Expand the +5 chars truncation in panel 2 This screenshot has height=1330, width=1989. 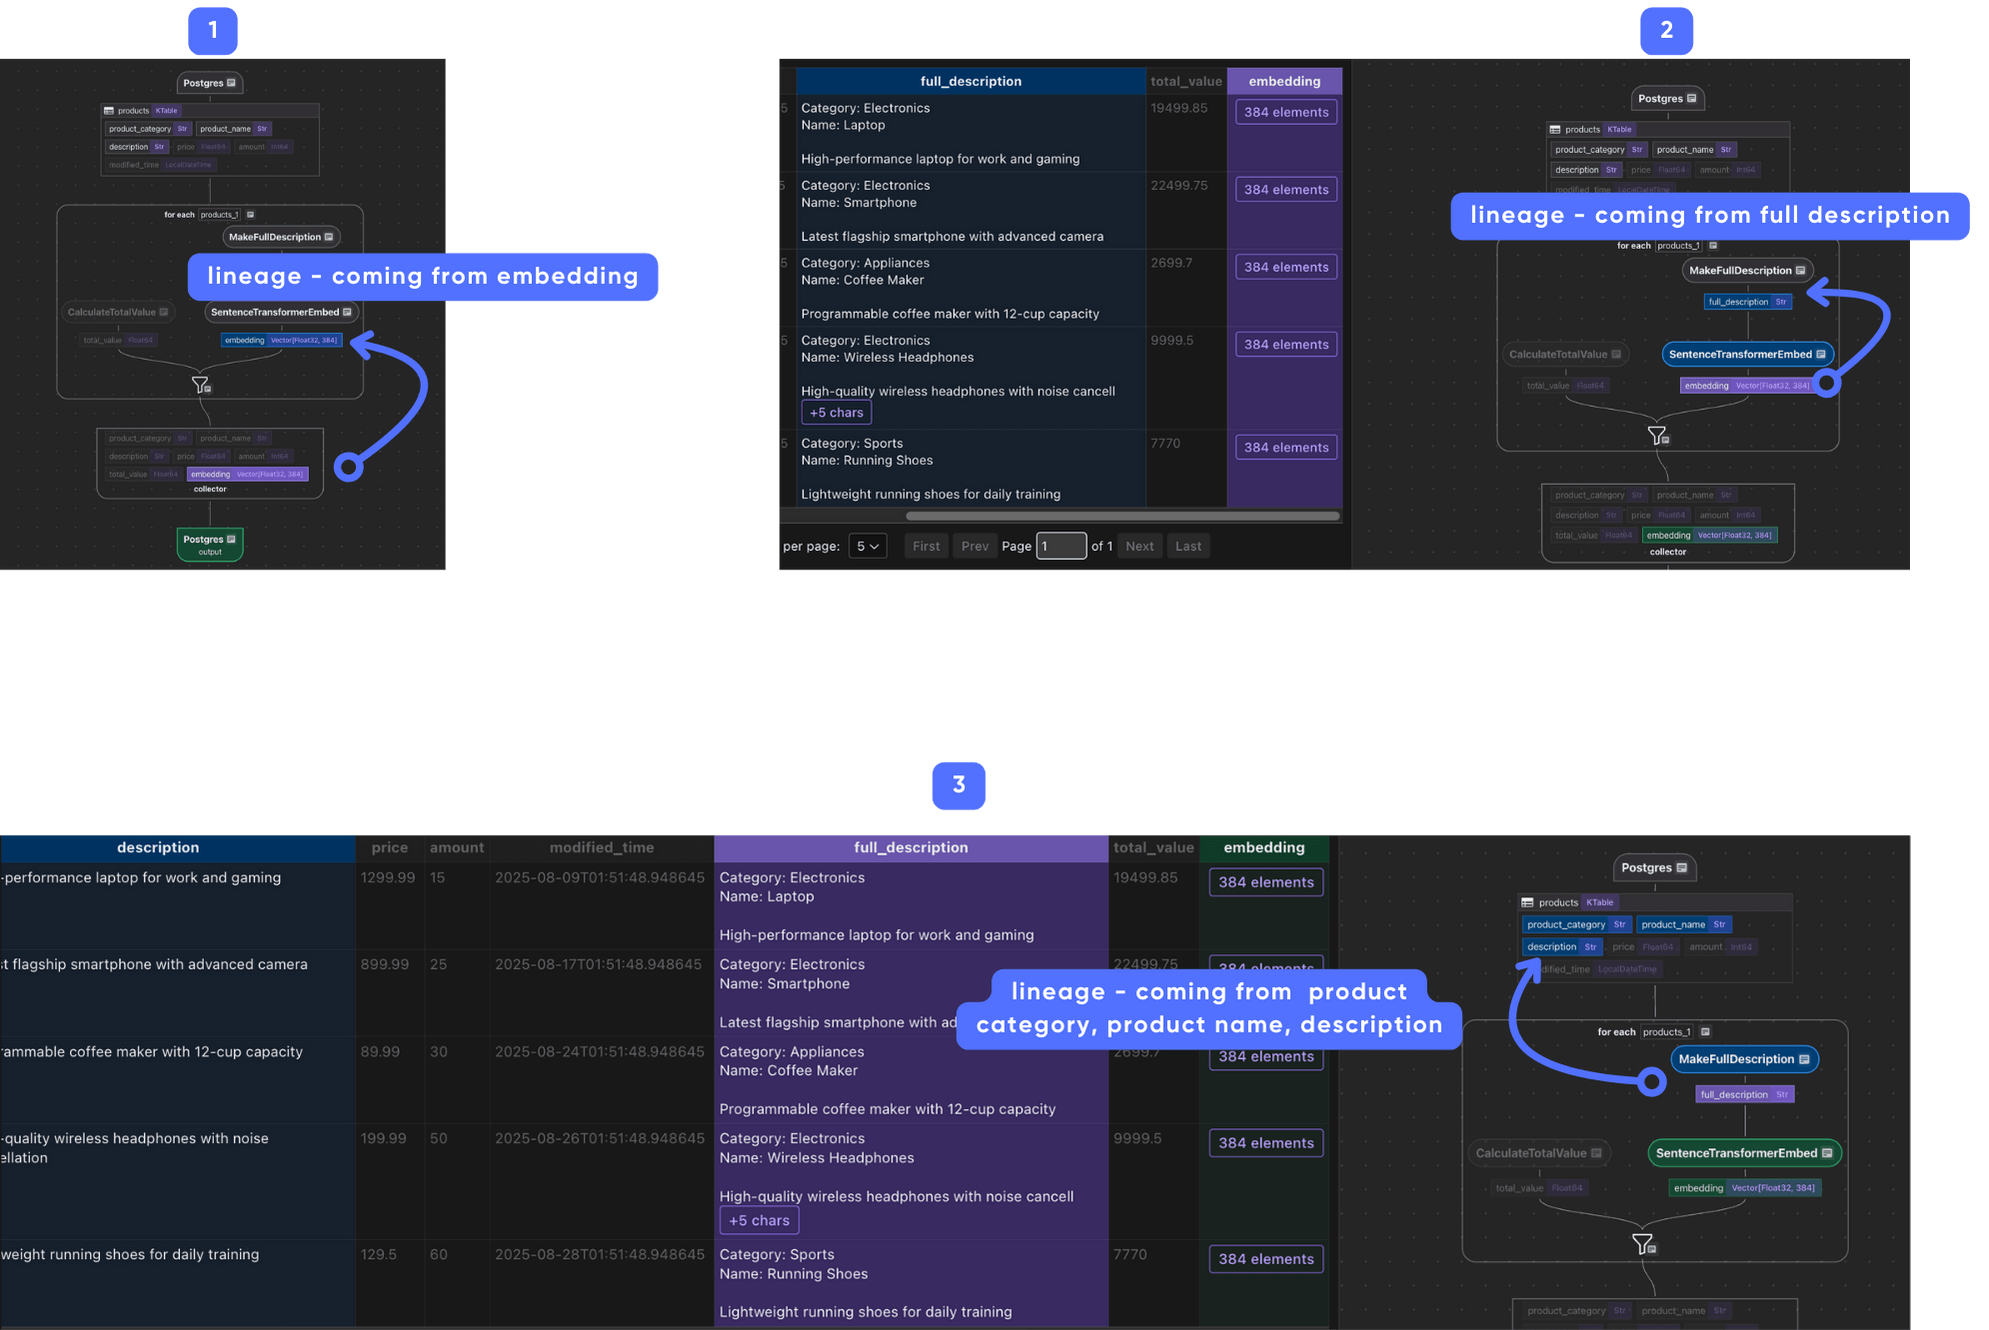(836, 412)
